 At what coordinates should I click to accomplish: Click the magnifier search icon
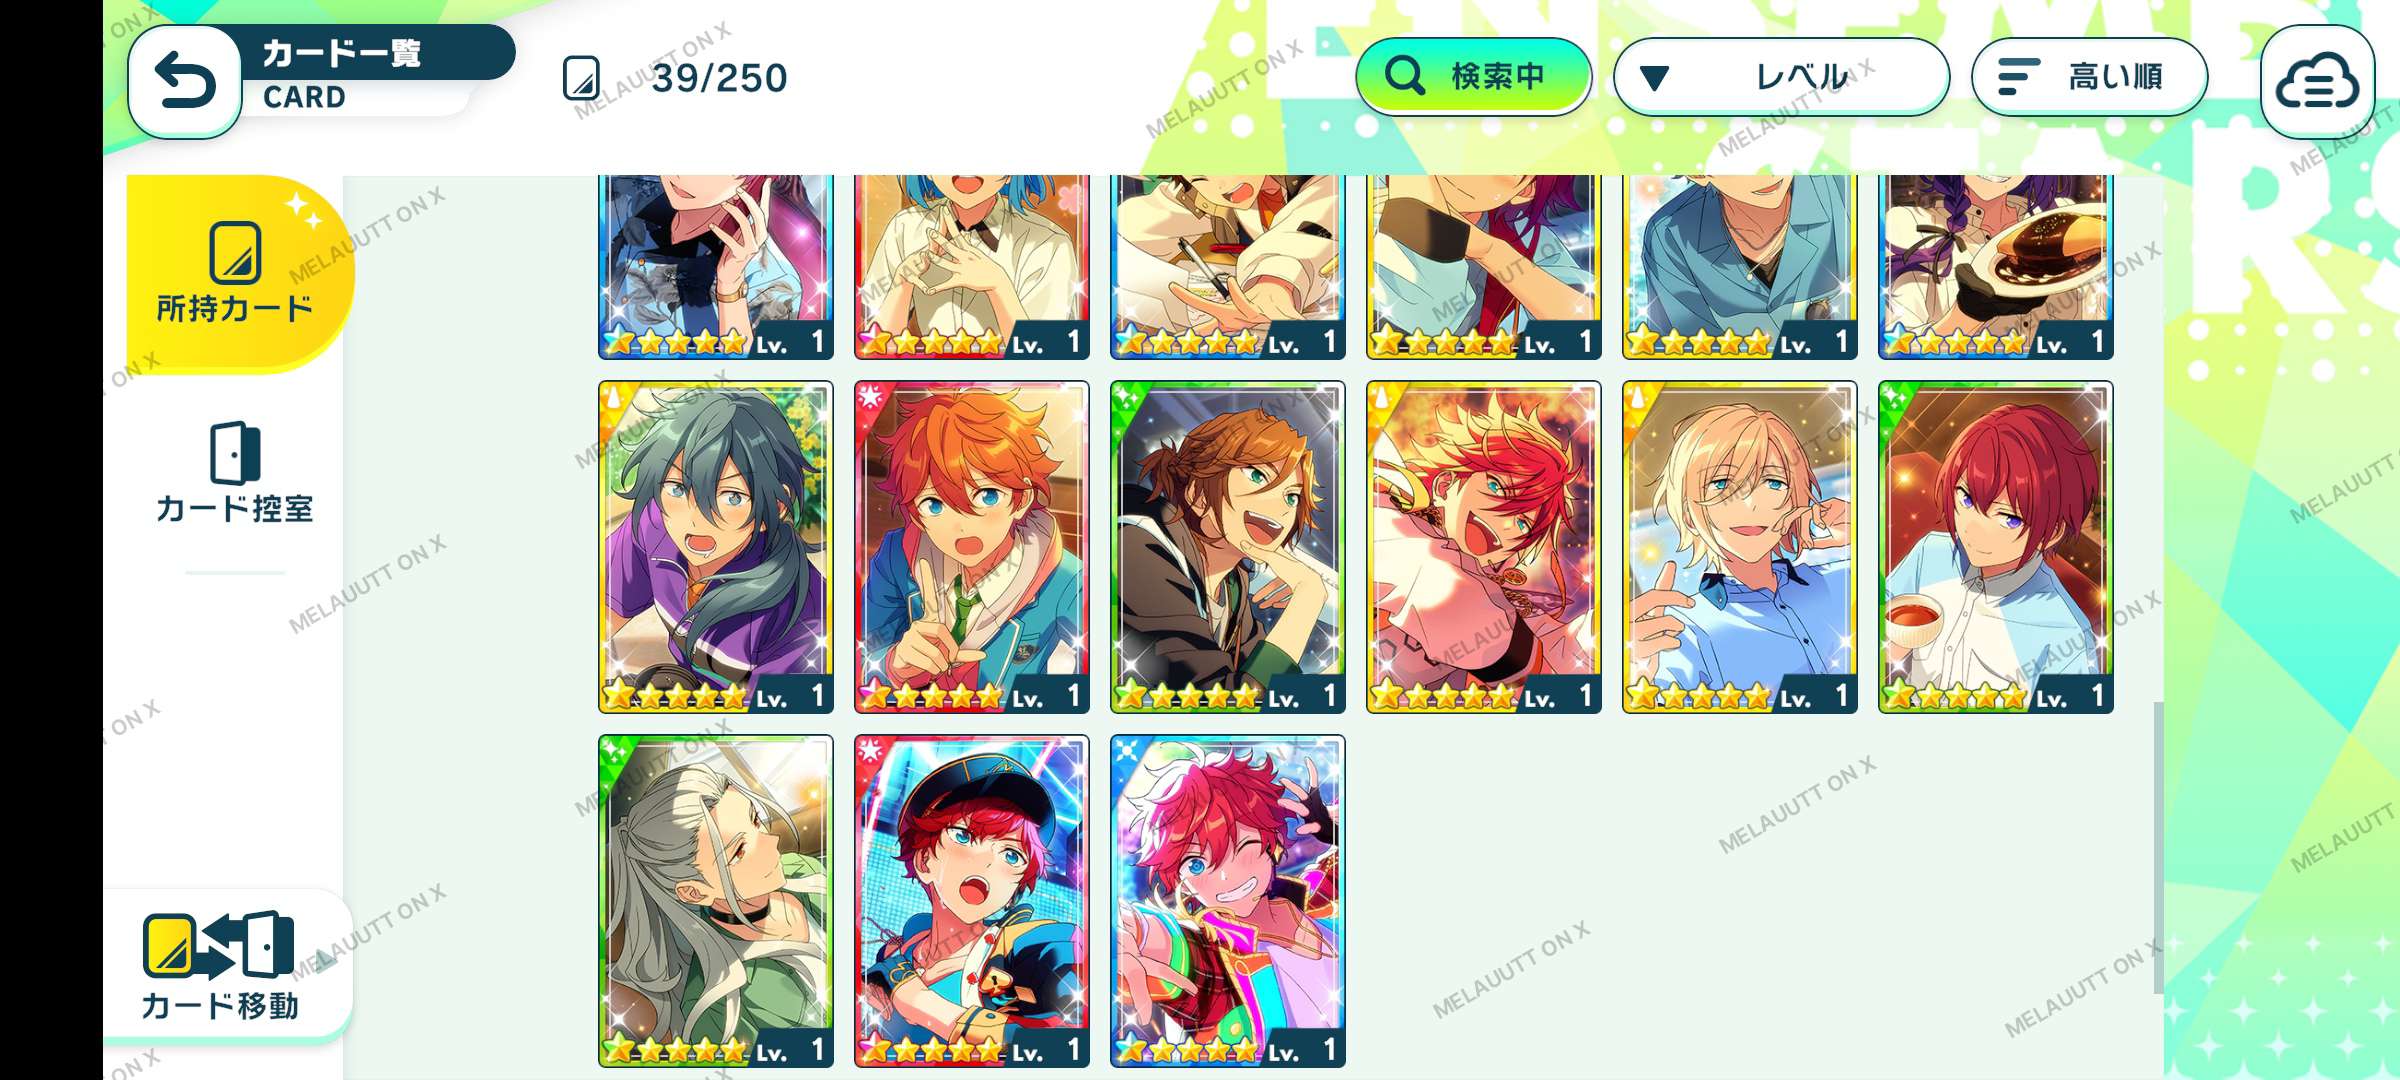pyautogui.click(x=1405, y=76)
